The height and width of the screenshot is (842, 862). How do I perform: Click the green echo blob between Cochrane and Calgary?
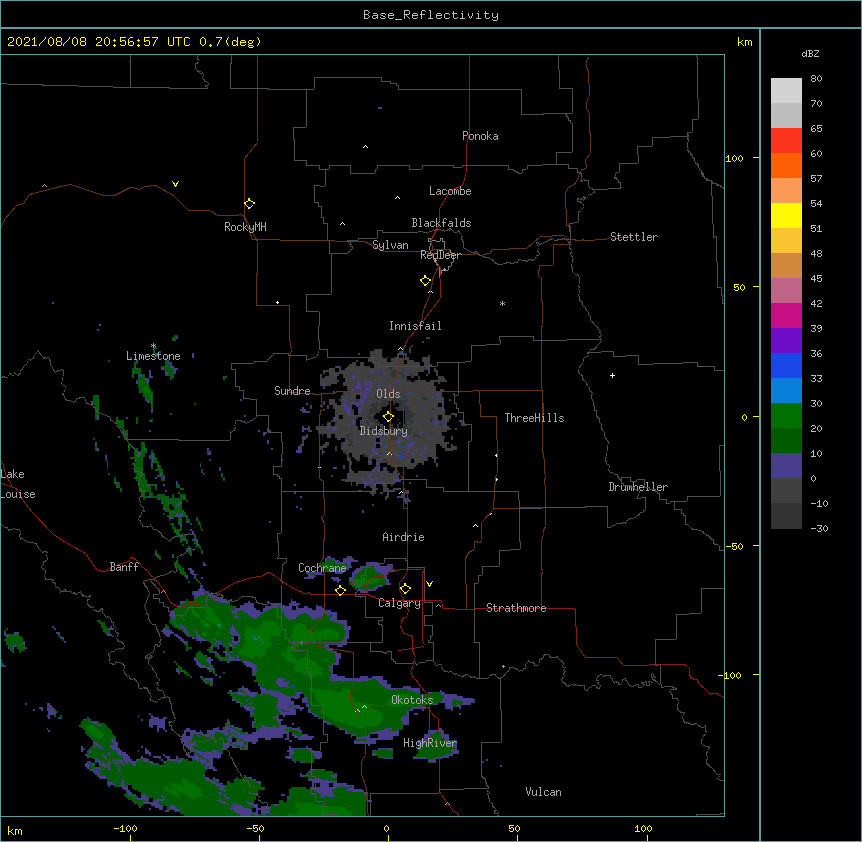(369, 577)
